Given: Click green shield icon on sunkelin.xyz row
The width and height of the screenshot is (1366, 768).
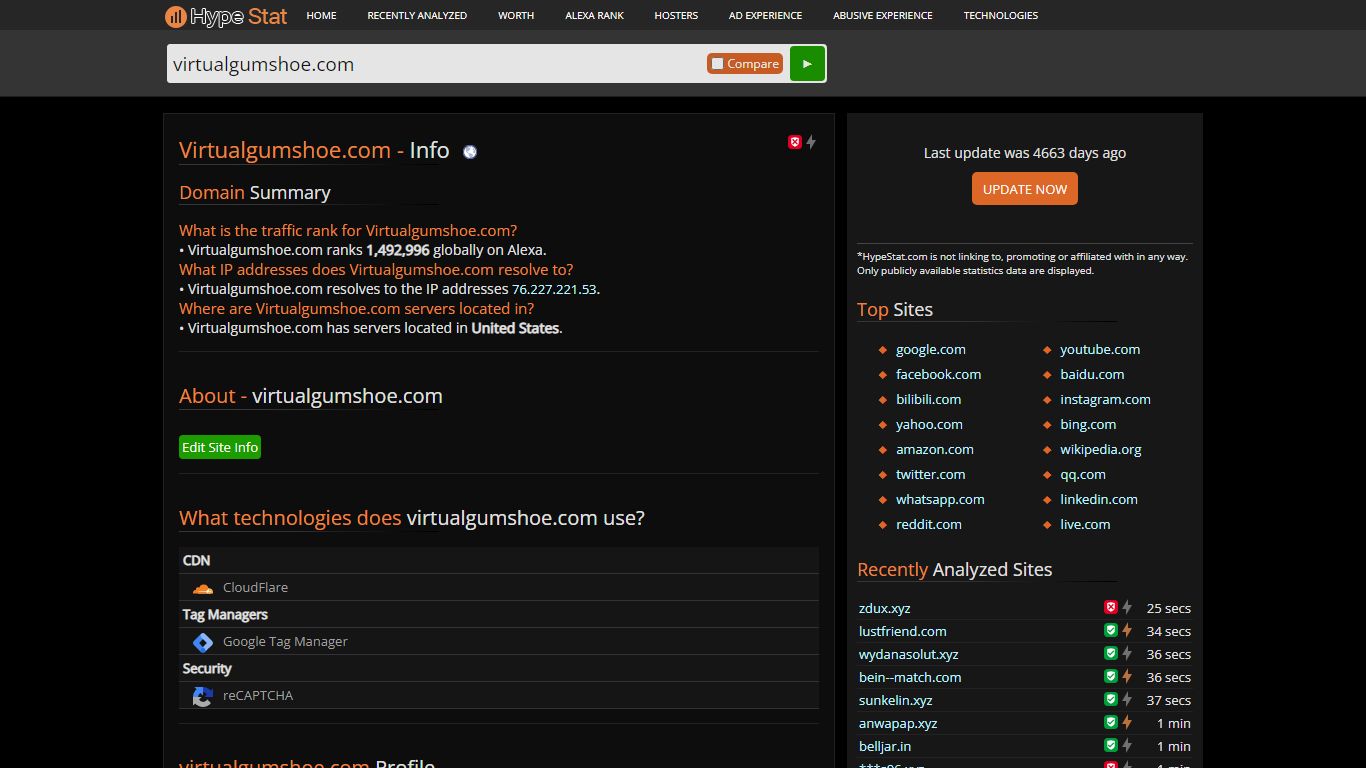Looking at the screenshot, I should [1110, 700].
